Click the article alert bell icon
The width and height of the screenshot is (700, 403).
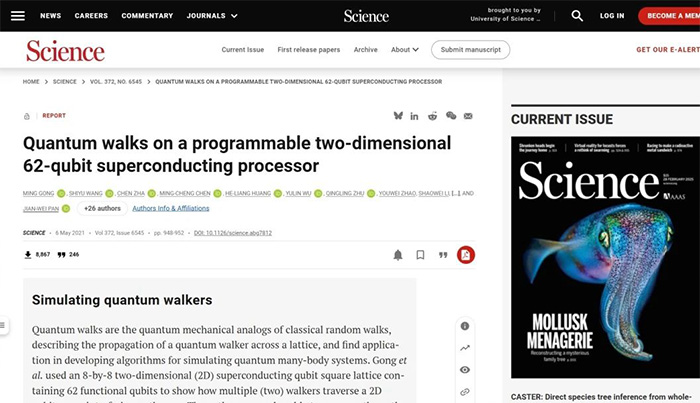pos(398,255)
